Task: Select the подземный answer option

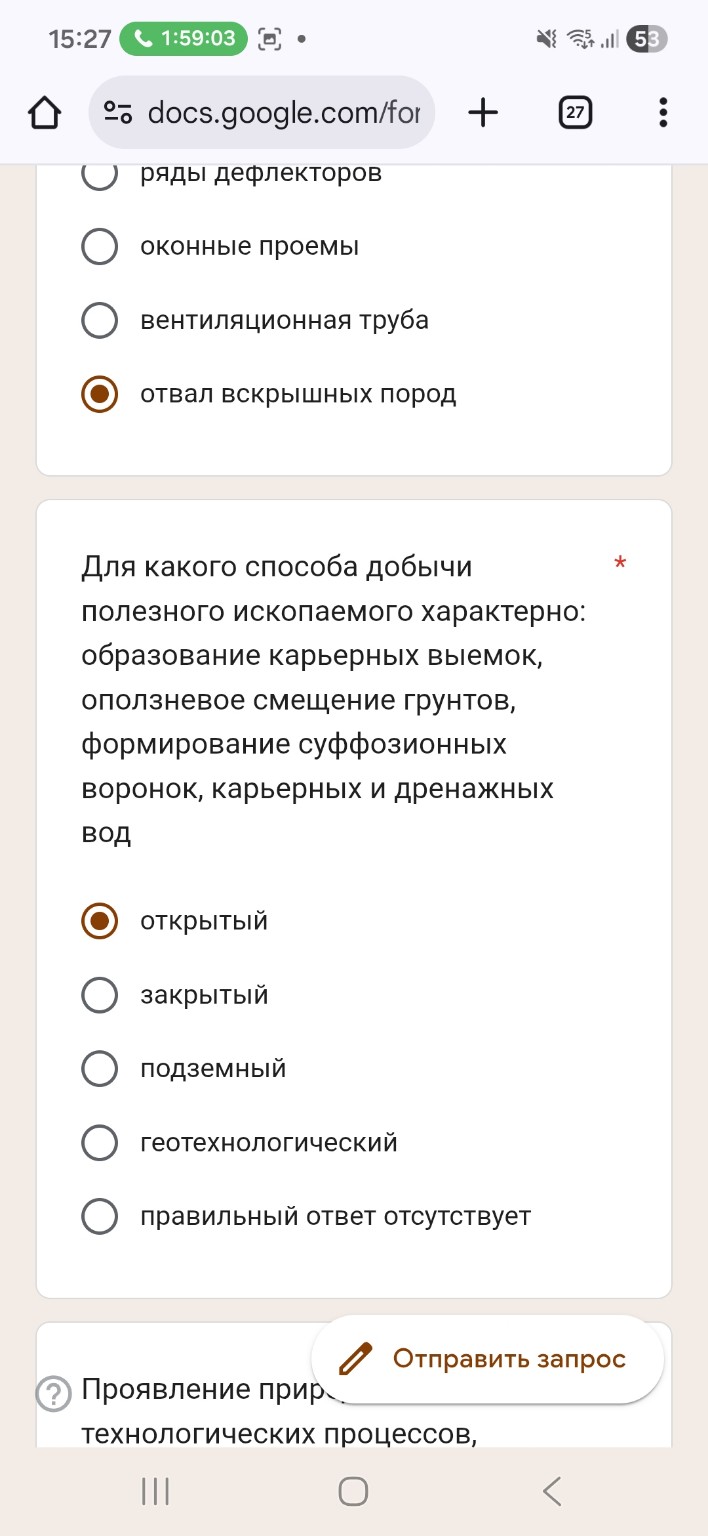Action: click(x=99, y=1068)
